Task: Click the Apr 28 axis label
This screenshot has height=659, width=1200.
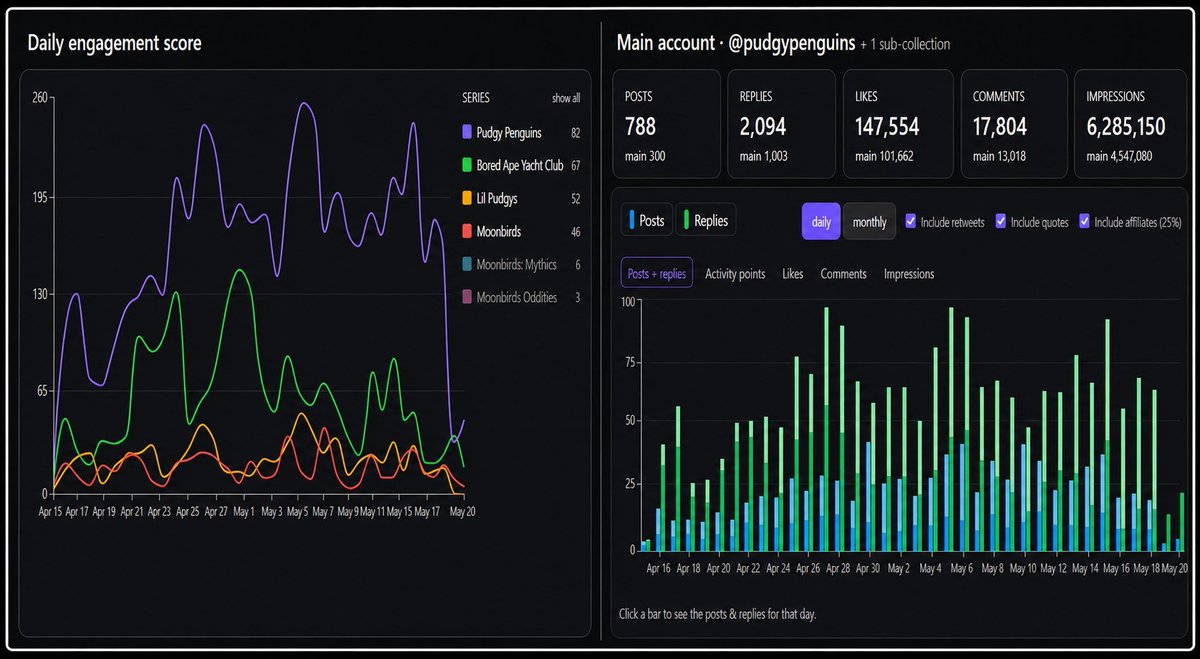Action: 840,568
